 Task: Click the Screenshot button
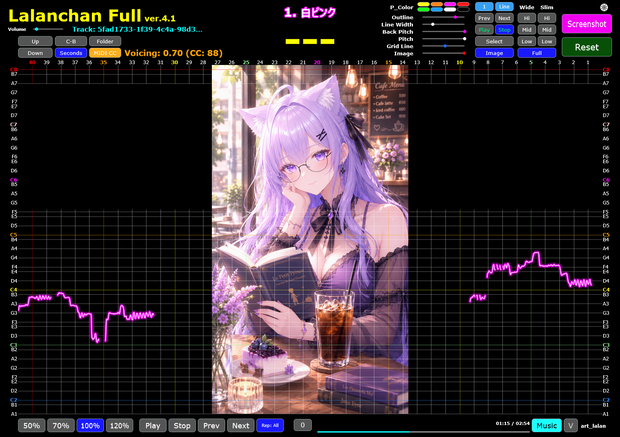[586, 24]
